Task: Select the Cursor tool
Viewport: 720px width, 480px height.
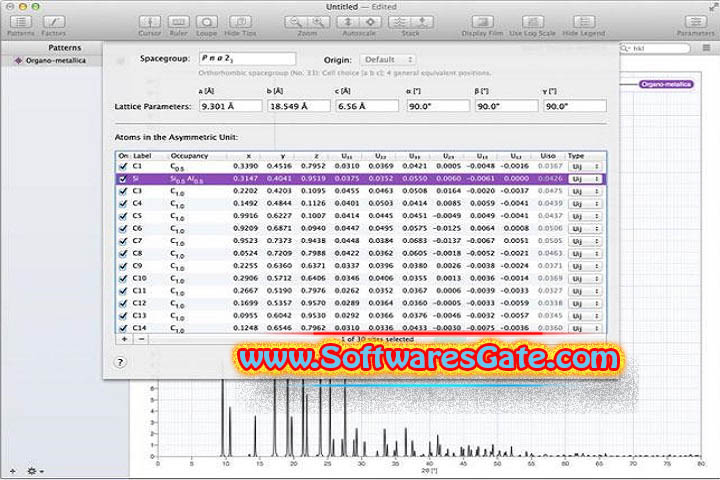Action: point(150,22)
